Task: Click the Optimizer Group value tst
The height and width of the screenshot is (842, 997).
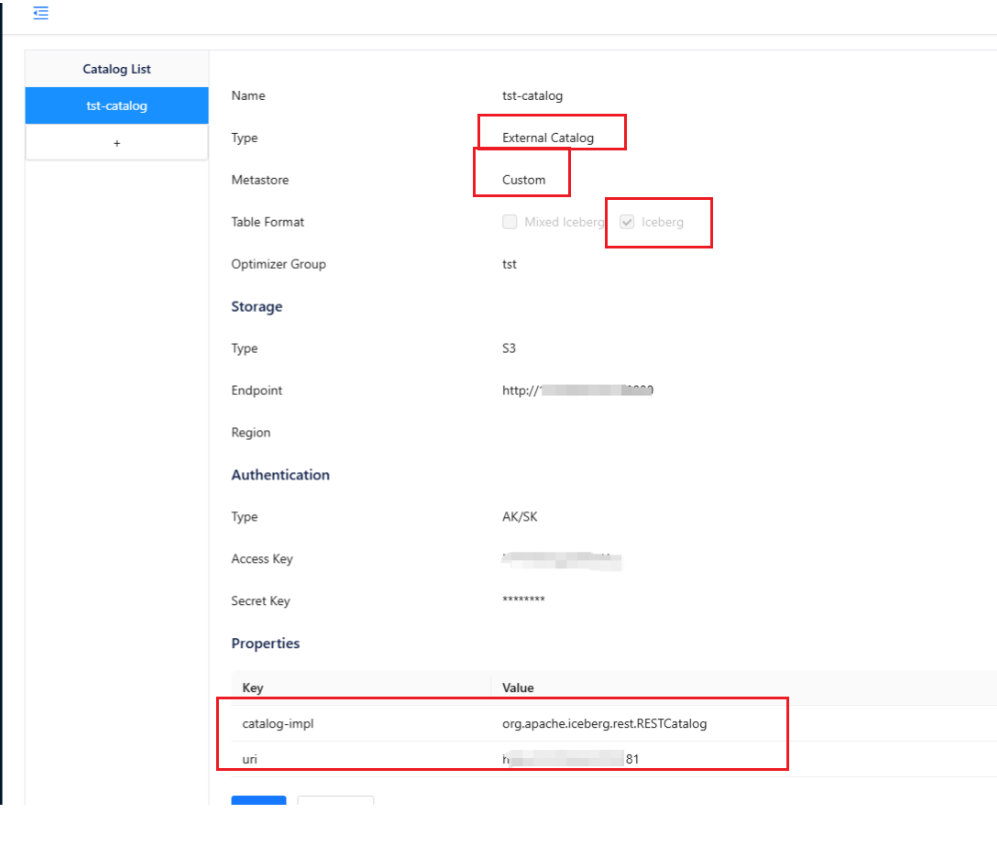Action: tap(510, 265)
